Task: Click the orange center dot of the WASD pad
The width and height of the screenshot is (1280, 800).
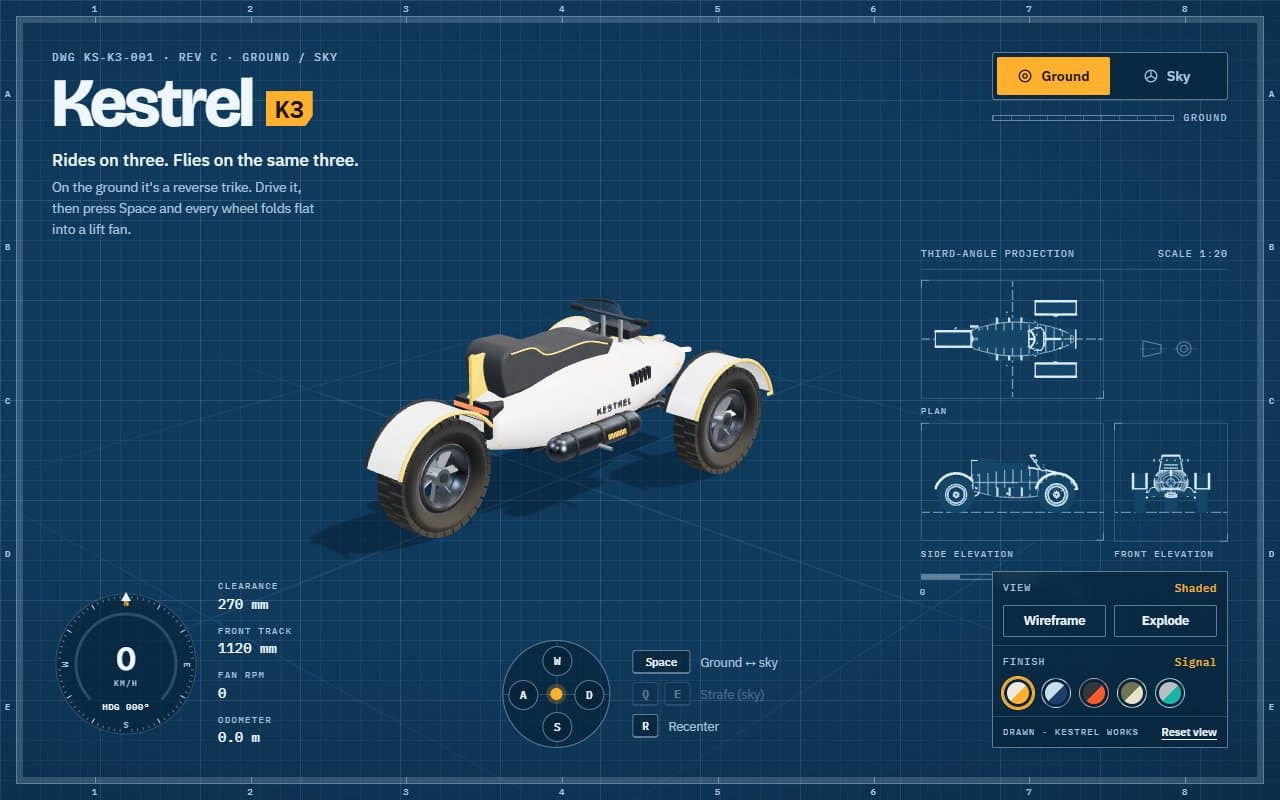Action: (x=557, y=694)
